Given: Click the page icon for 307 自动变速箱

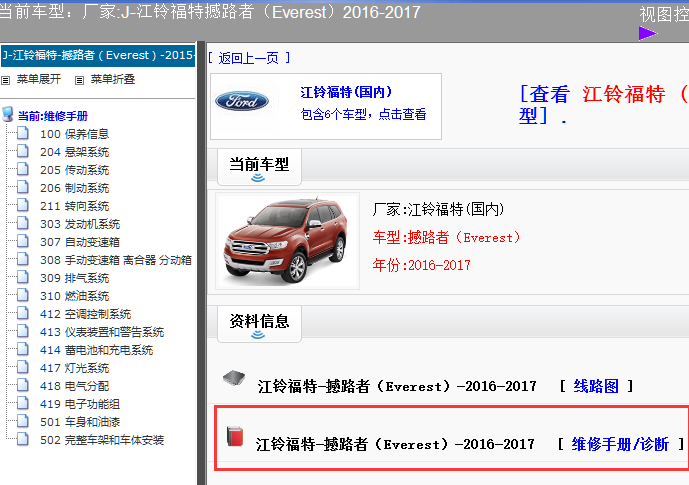Looking at the screenshot, I should 23,241.
